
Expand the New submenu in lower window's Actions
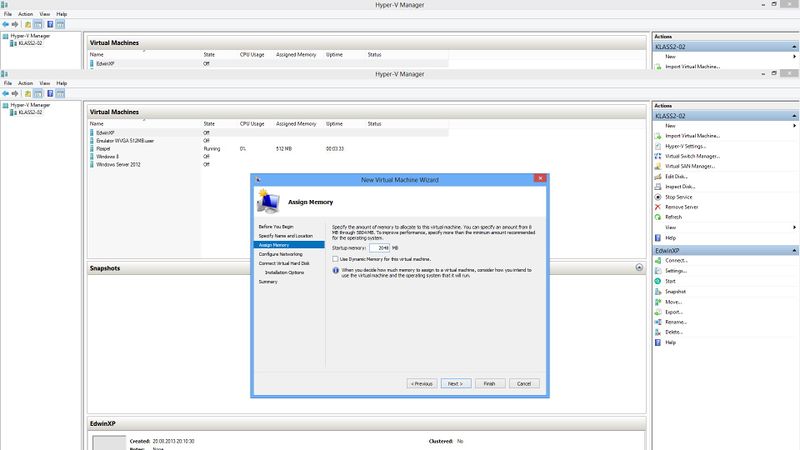[794, 126]
